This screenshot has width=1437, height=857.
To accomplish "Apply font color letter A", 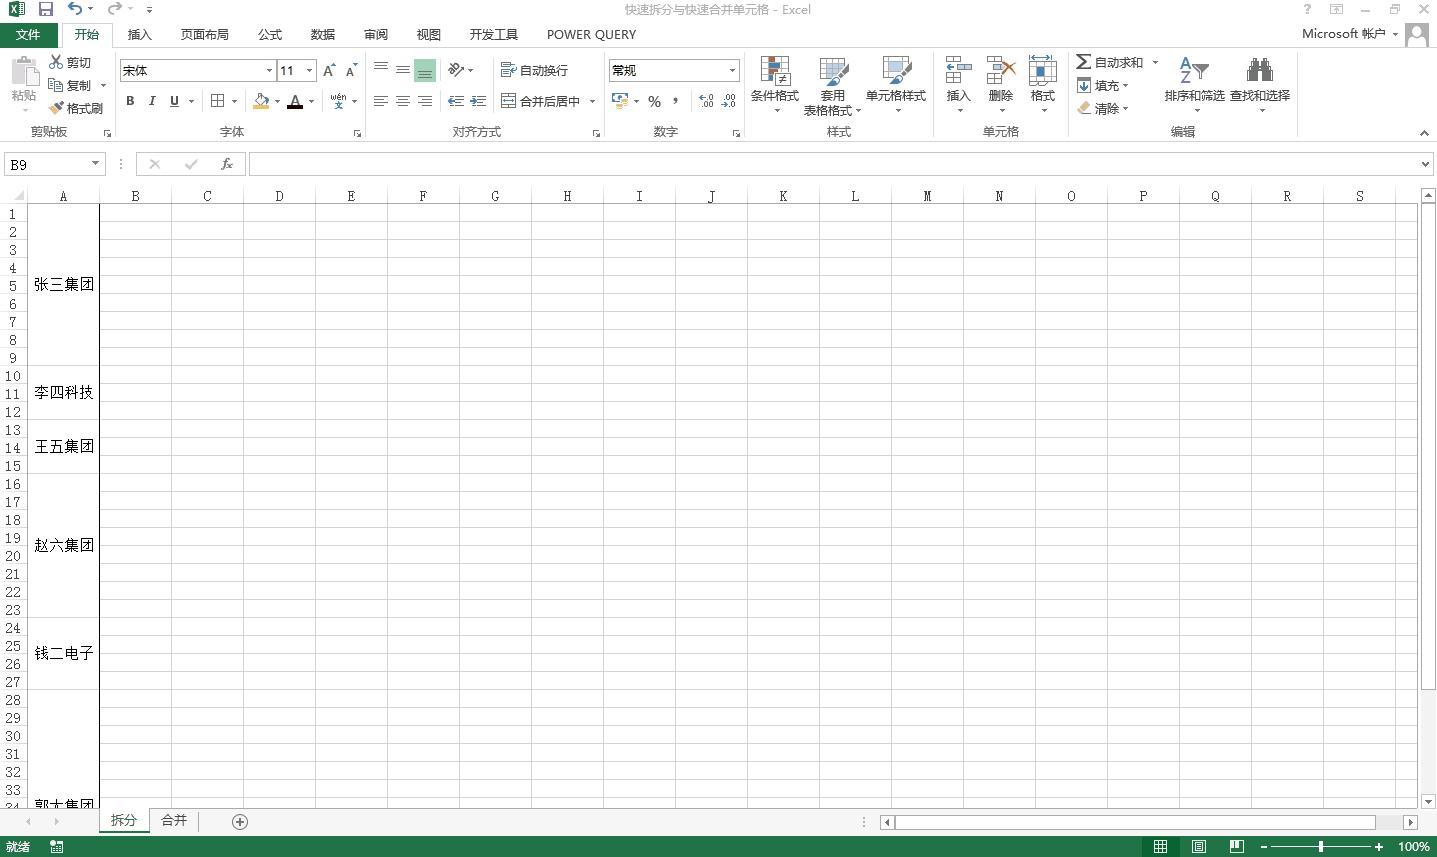I will 295,101.
